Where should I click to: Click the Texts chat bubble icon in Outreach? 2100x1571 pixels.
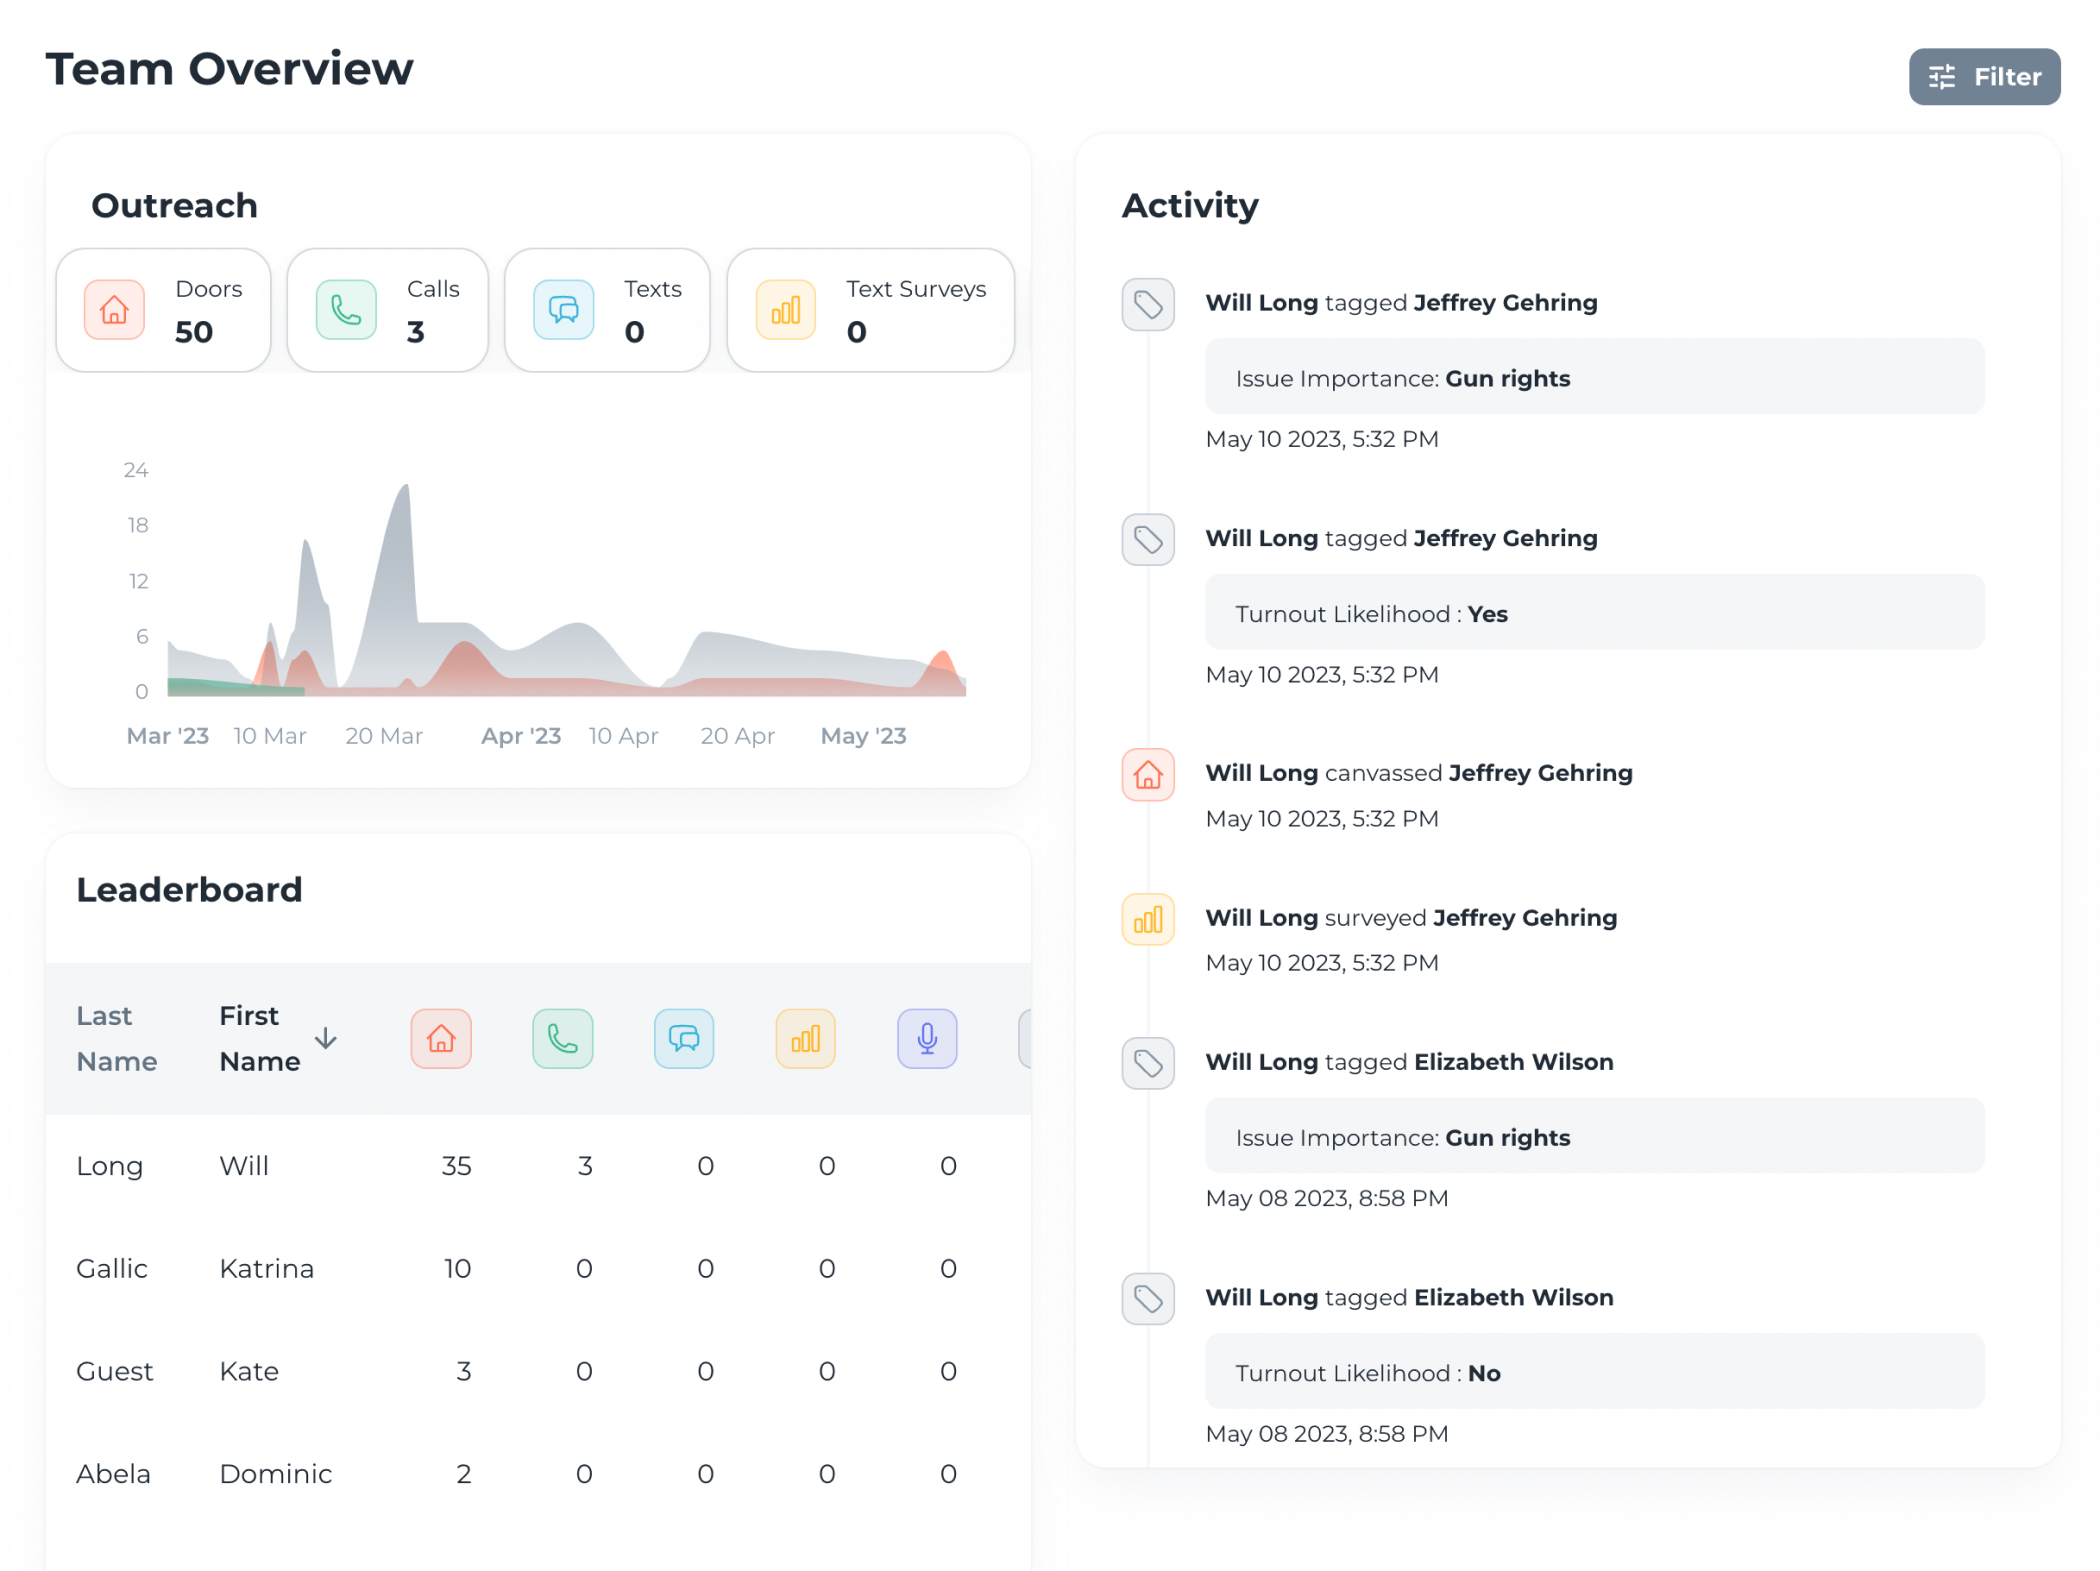[563, 310]
